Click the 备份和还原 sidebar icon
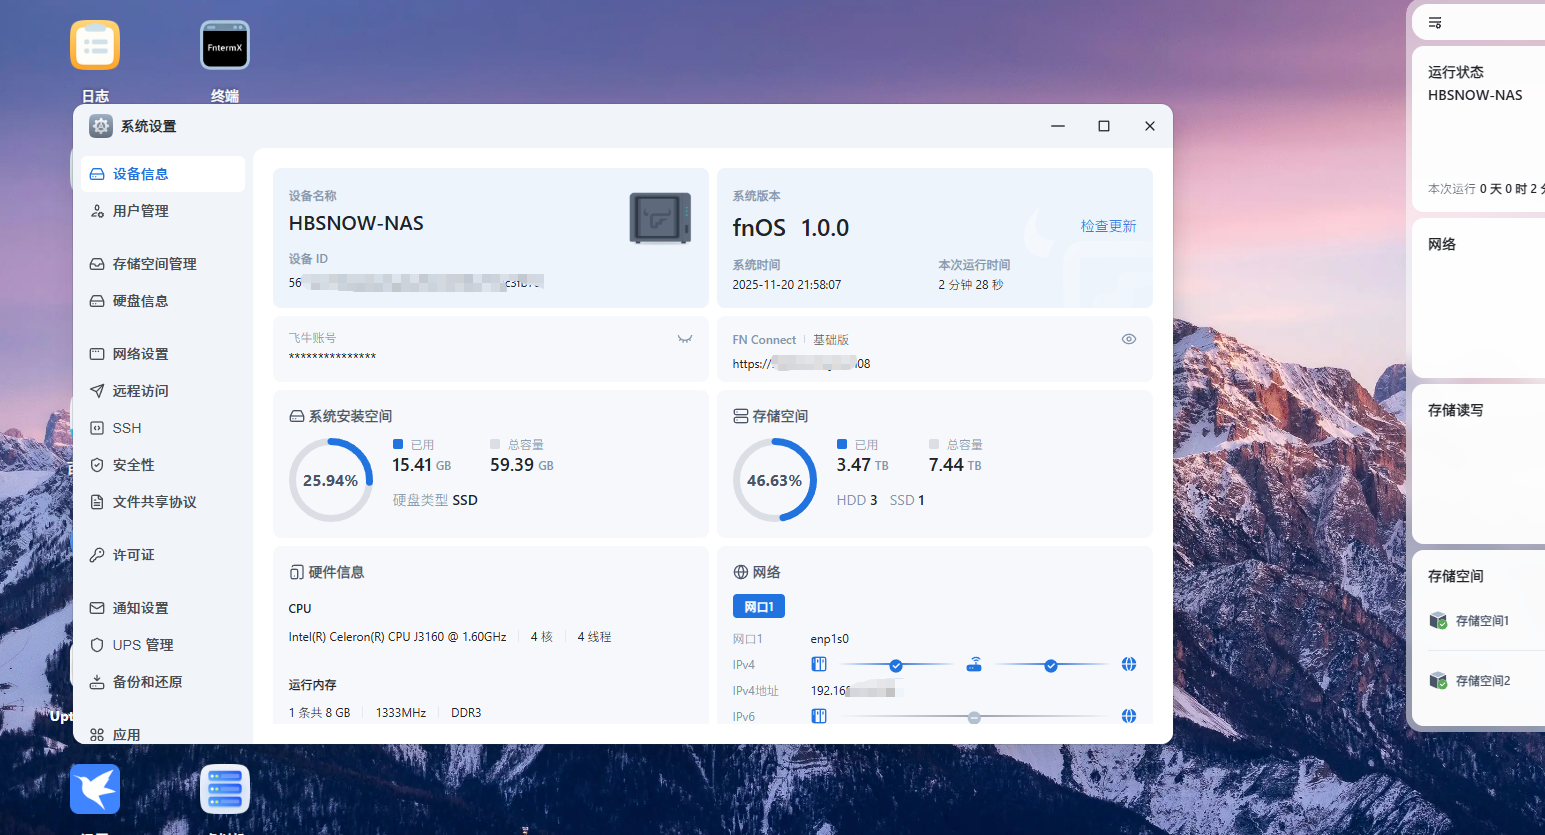This screenshot has width=1545, height=835. pyautogui.click(x=97, y=682)
